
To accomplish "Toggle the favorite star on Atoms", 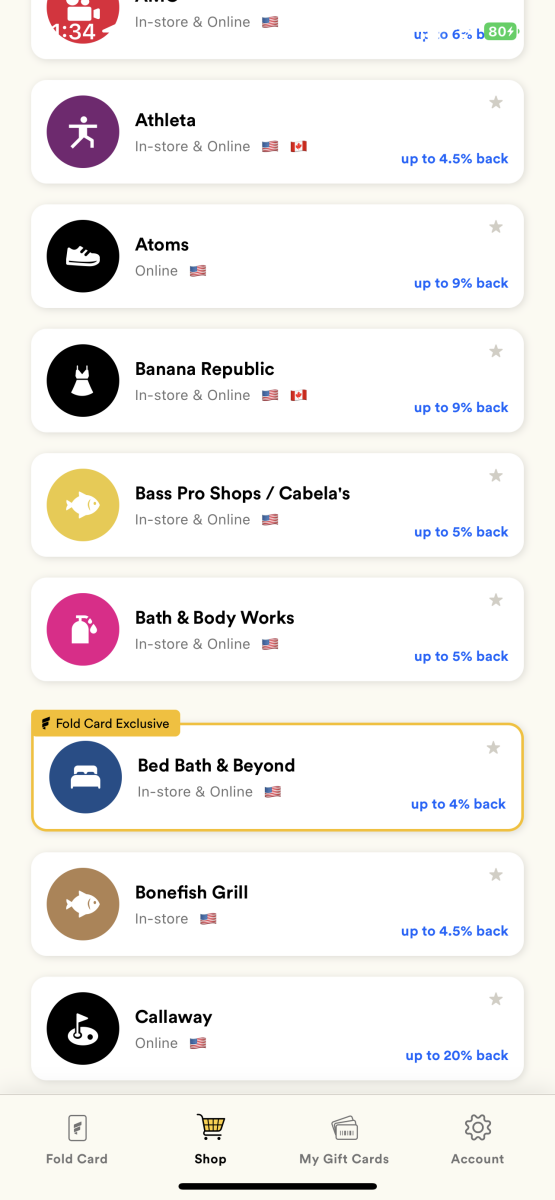I will 496,227.
